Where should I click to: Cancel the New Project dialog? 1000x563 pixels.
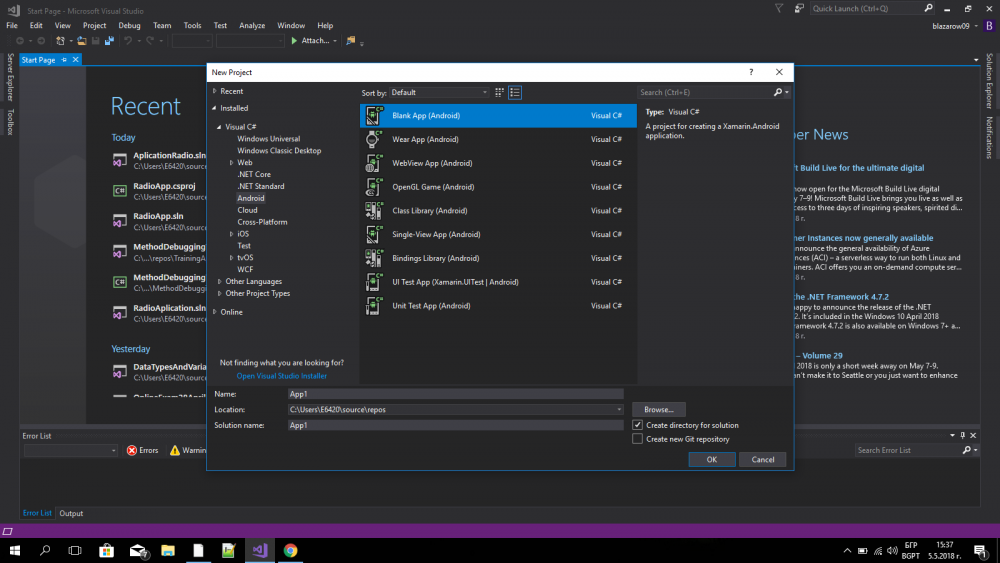(x=763, y=460)
